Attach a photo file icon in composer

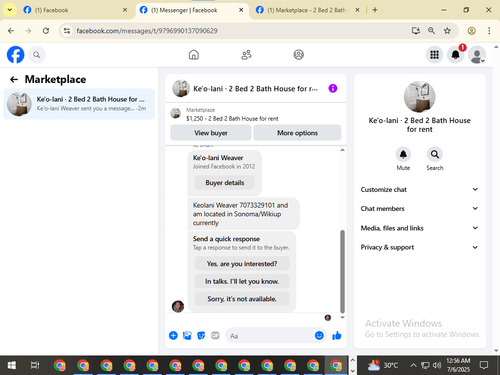[x=187, y=335]
